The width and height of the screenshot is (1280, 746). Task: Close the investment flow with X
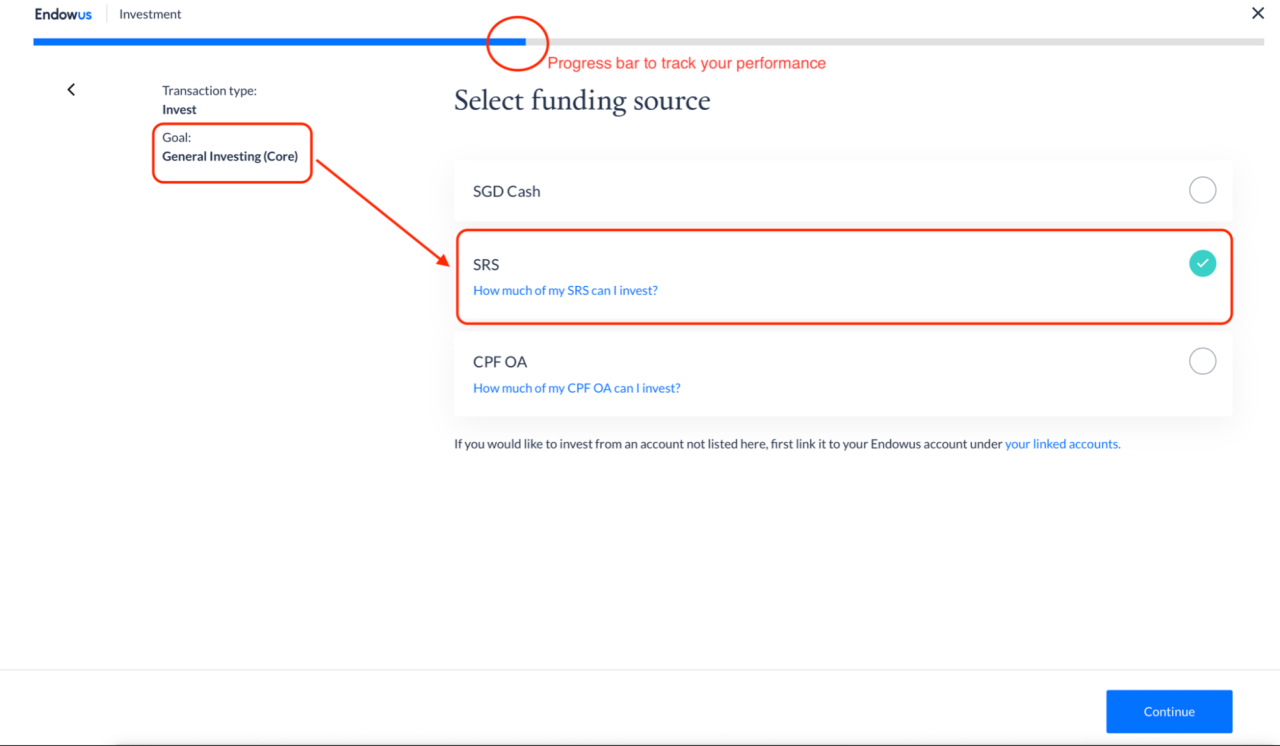point(1258,13)
